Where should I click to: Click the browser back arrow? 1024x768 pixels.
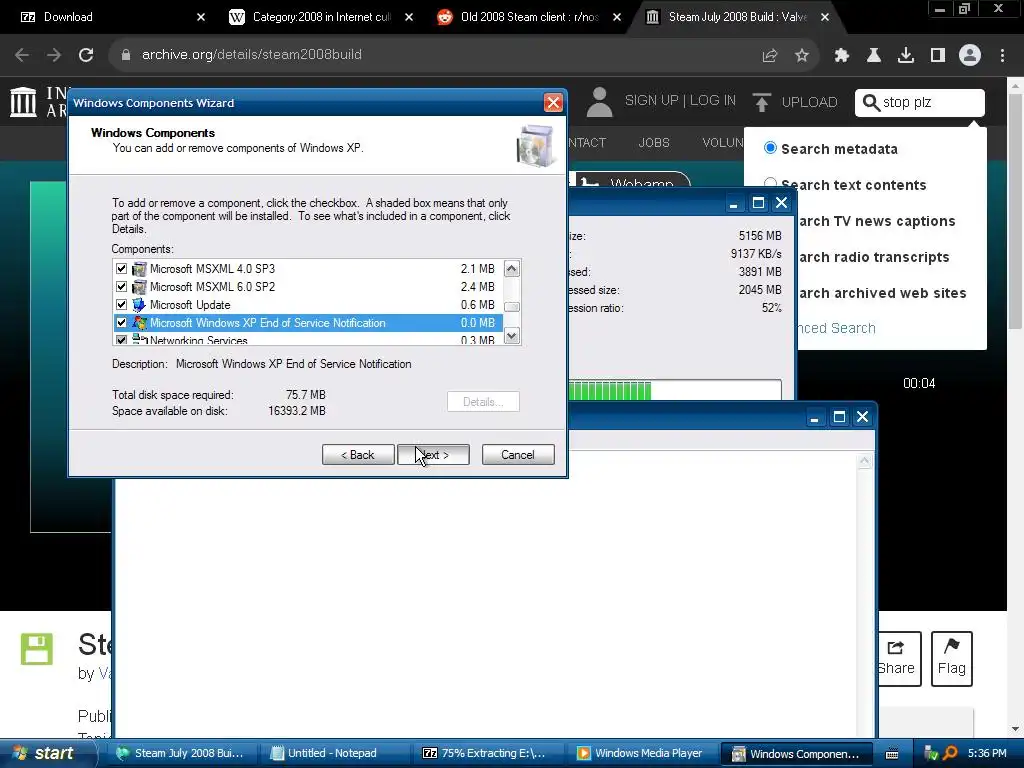22,55
